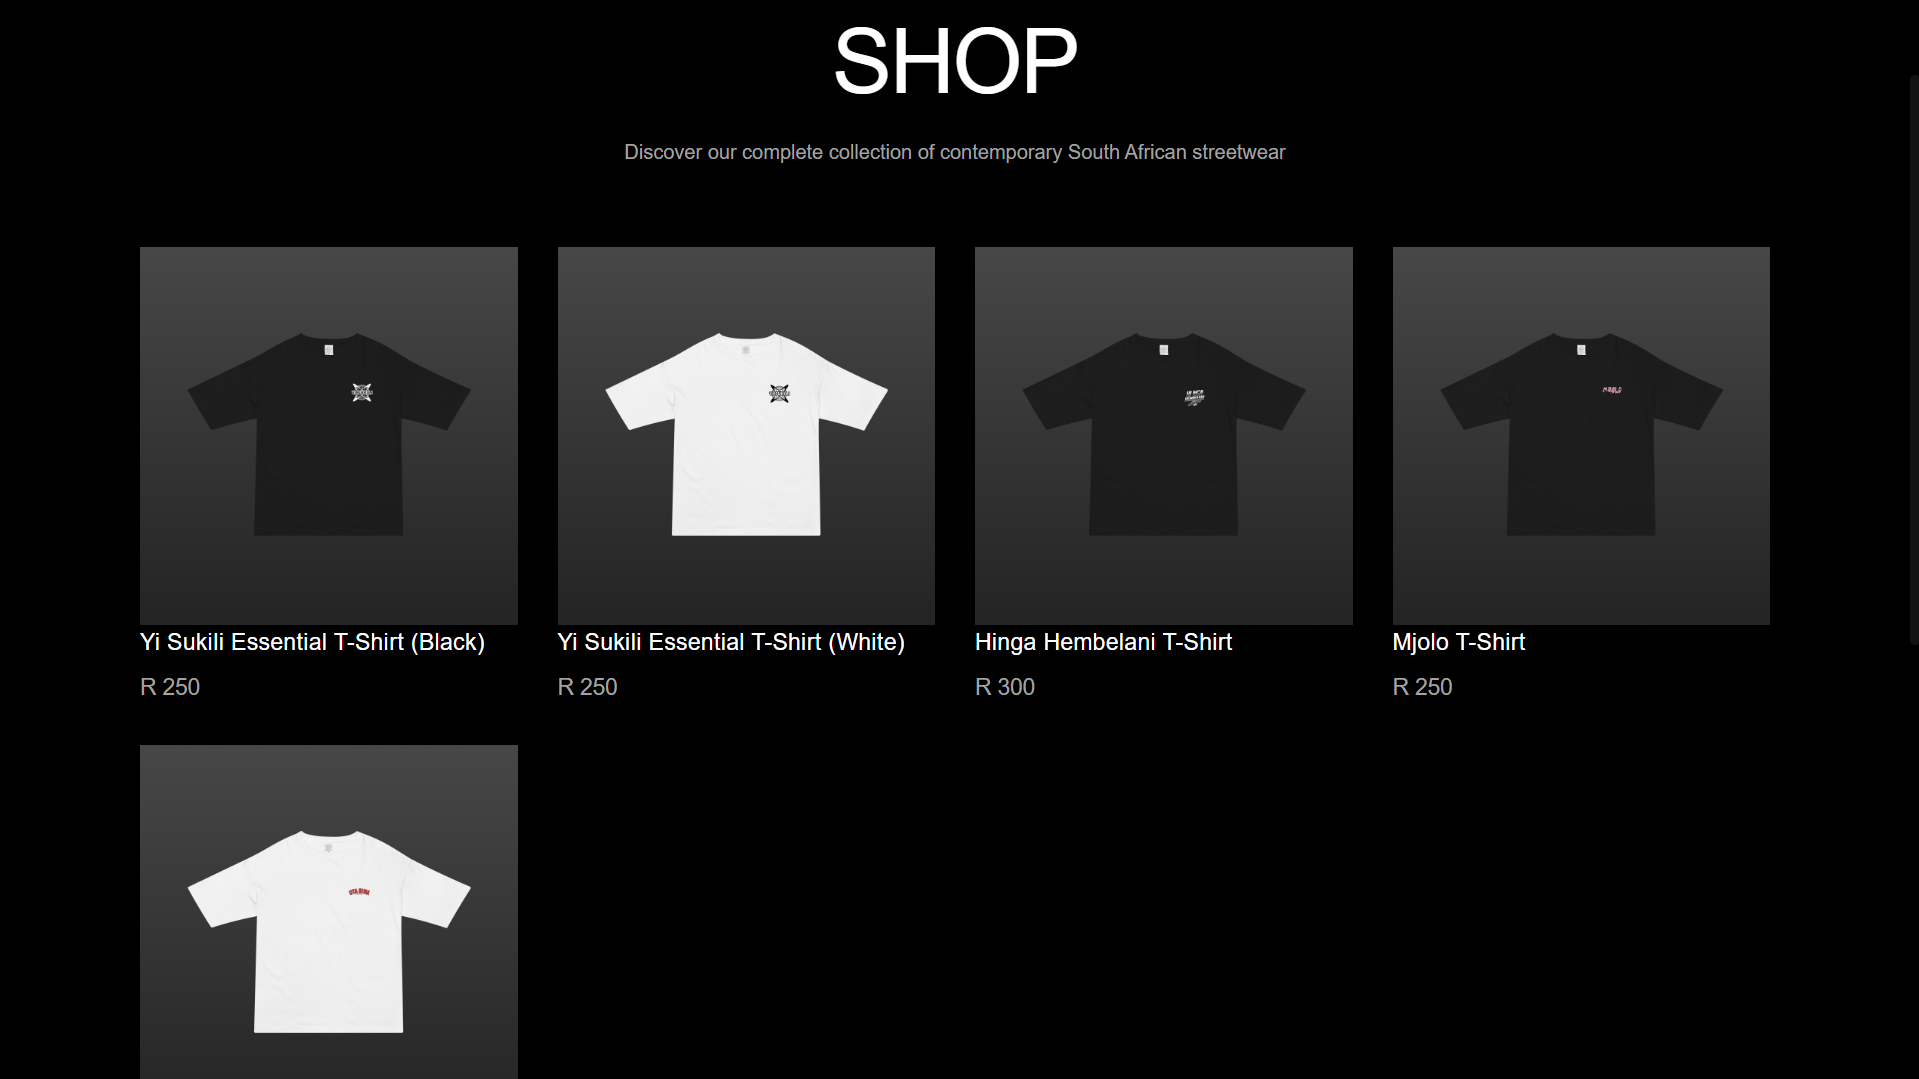The height and width of the screenshot is (1079, 1919).
Task: Open the Hinga Hembelani T-Shirt image
Action: [x=1164, y=436]
